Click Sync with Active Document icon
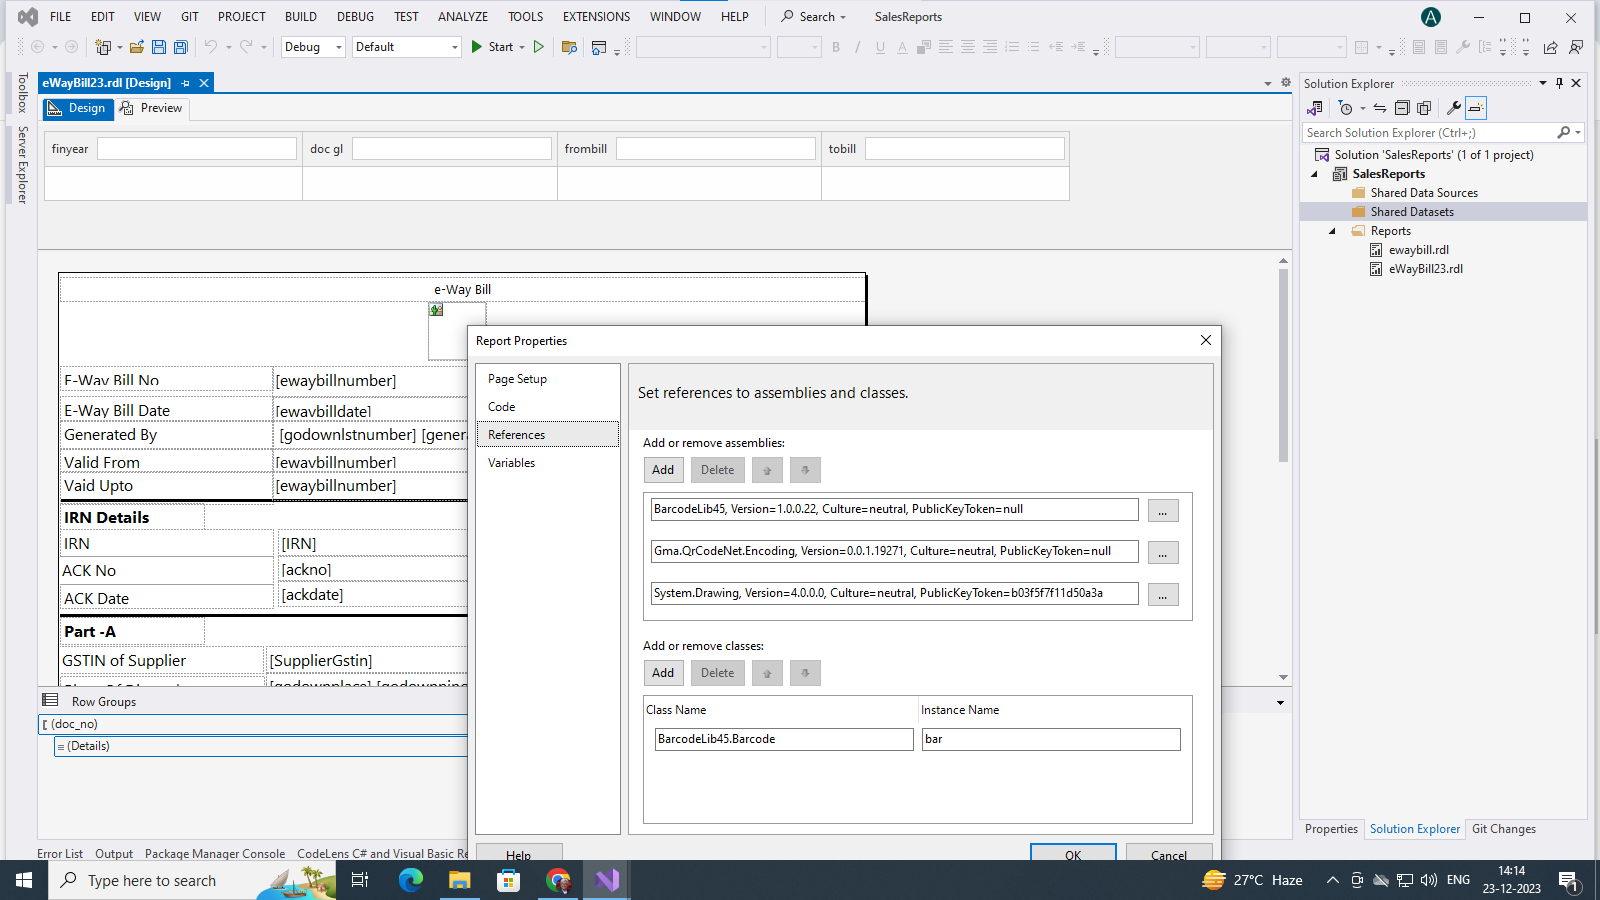Screen dimensions: 1600x900 (1380, 108)
